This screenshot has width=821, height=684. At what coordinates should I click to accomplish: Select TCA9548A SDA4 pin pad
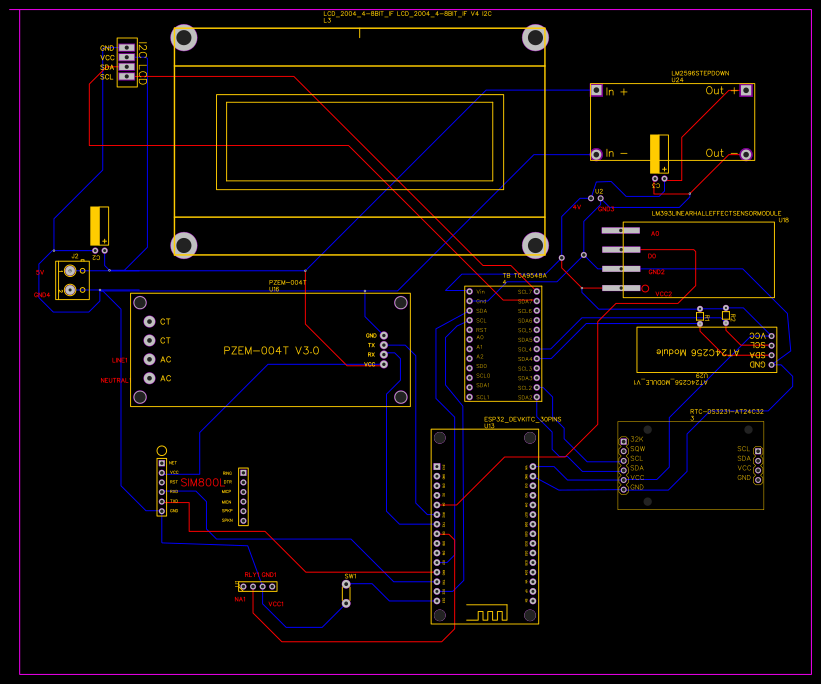click(537, 359)
